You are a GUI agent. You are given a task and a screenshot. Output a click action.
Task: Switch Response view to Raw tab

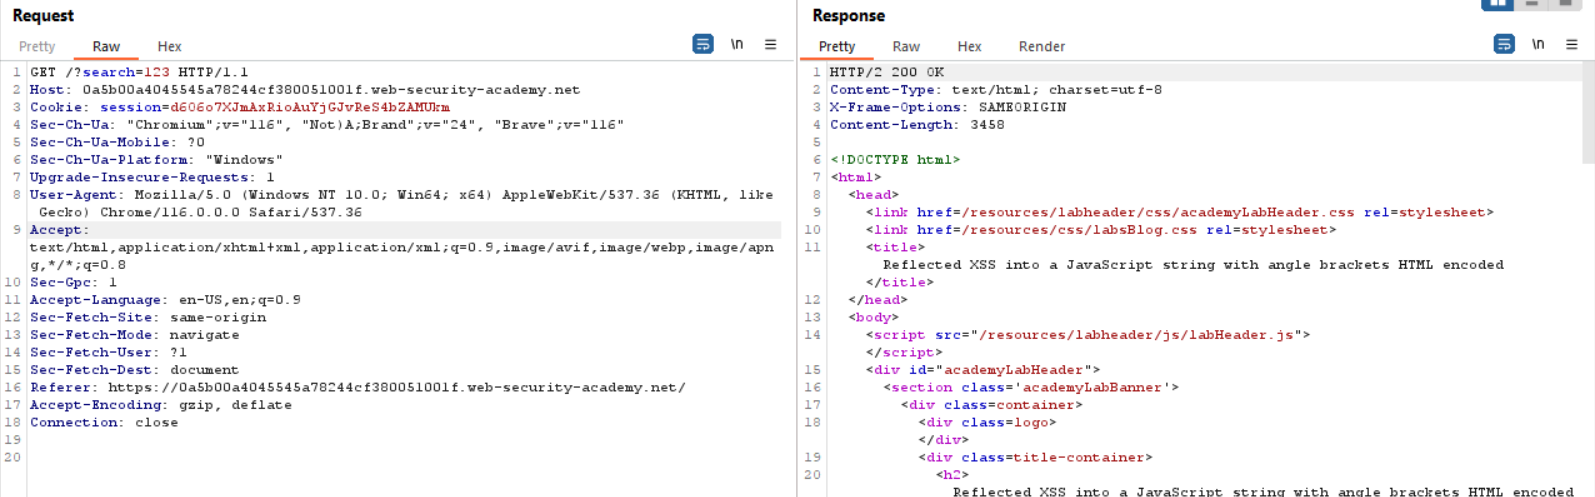(x=906, y=46)
